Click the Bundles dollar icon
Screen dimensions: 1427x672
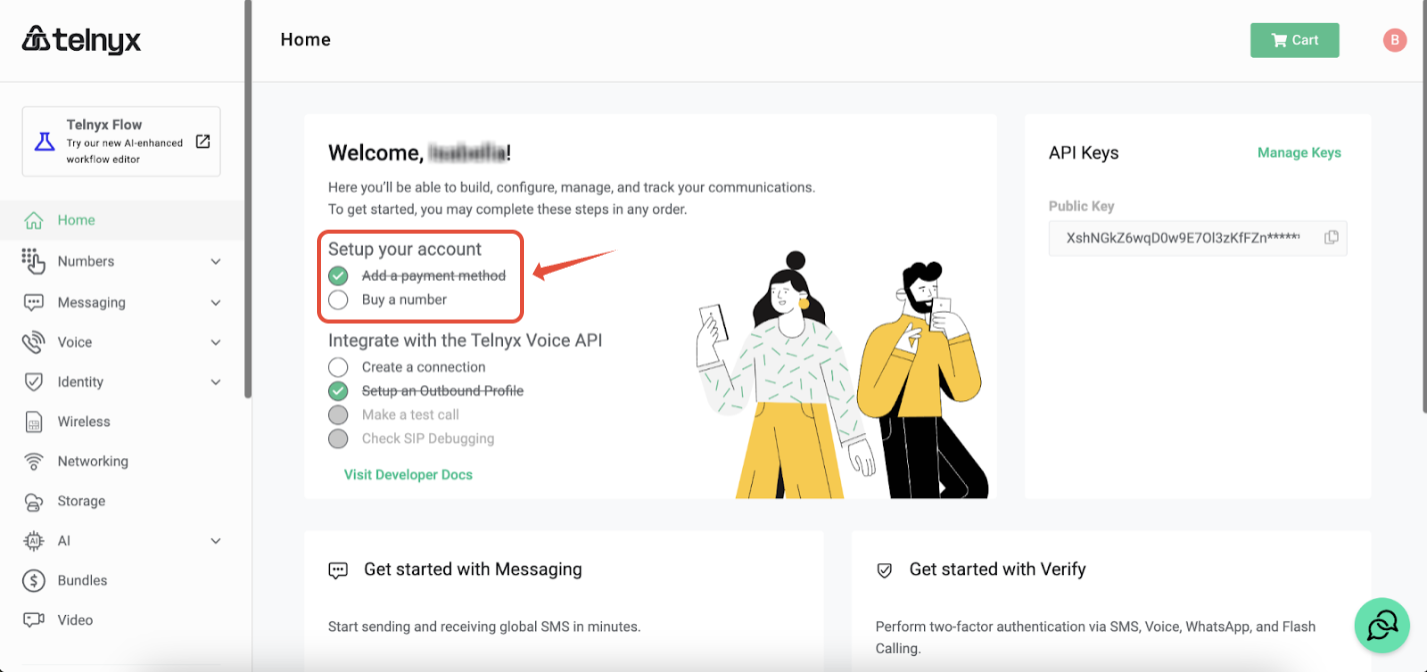34,580
